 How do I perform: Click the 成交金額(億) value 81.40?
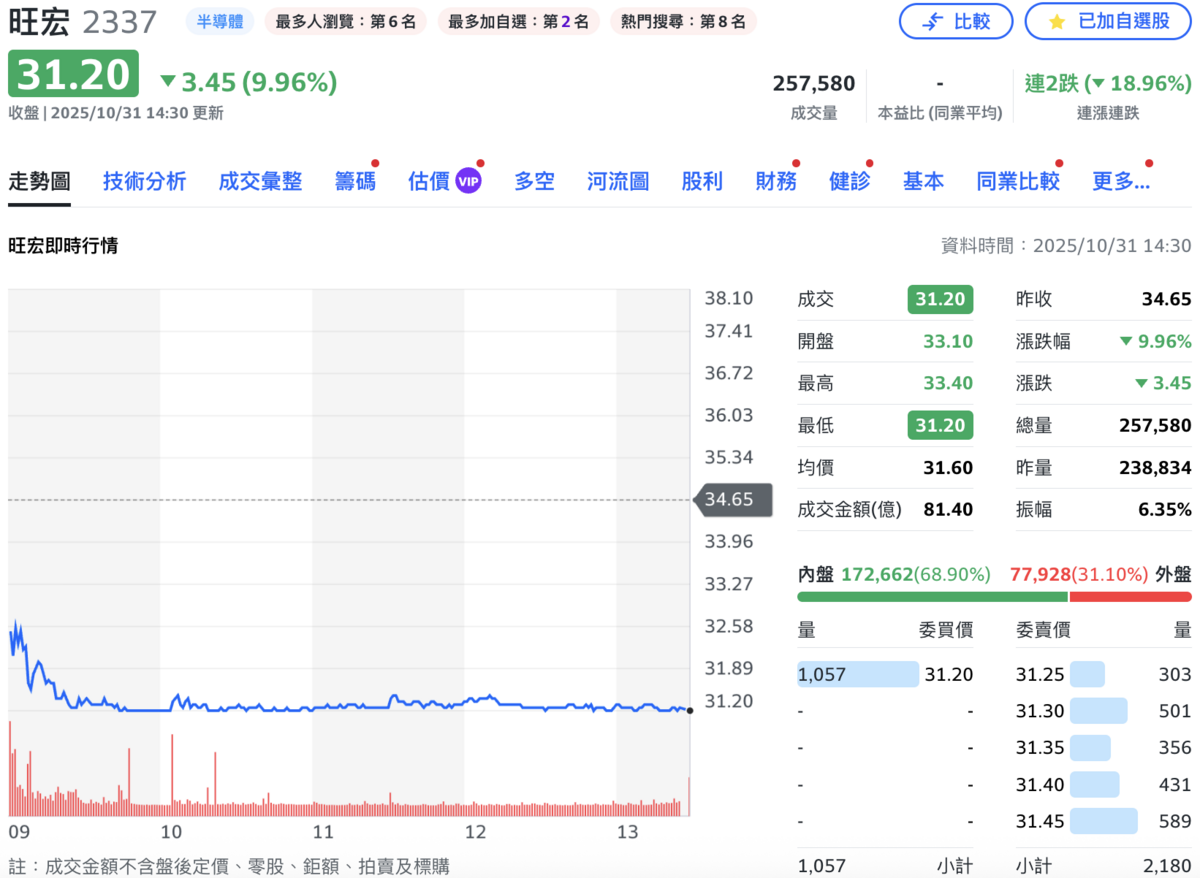[947, 509]
